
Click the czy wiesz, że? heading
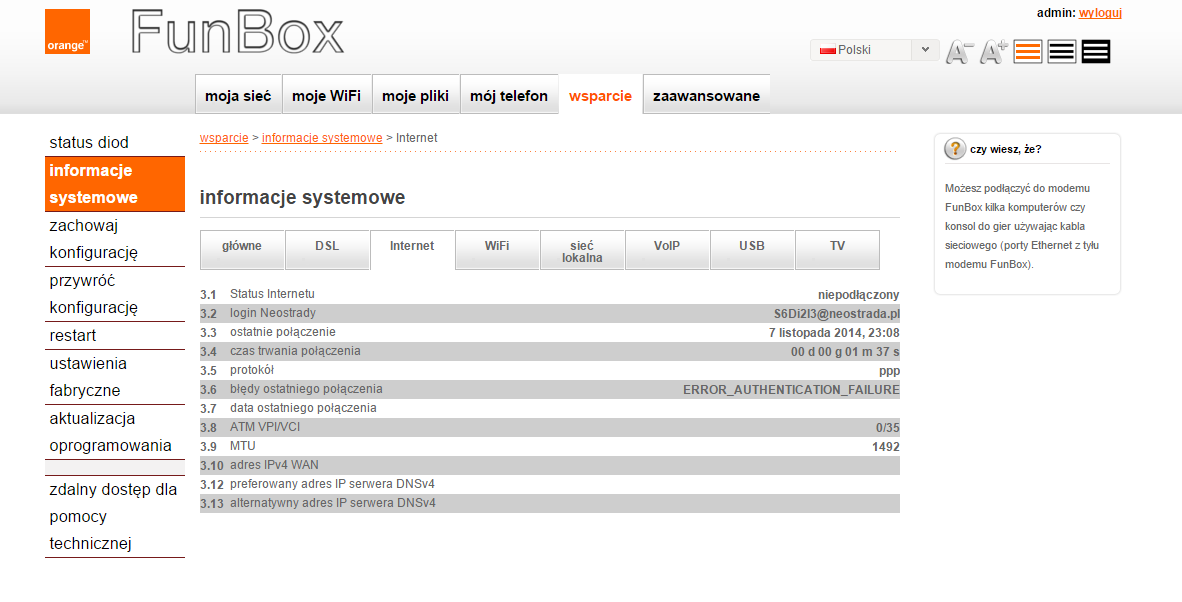tap(1006, 149)
